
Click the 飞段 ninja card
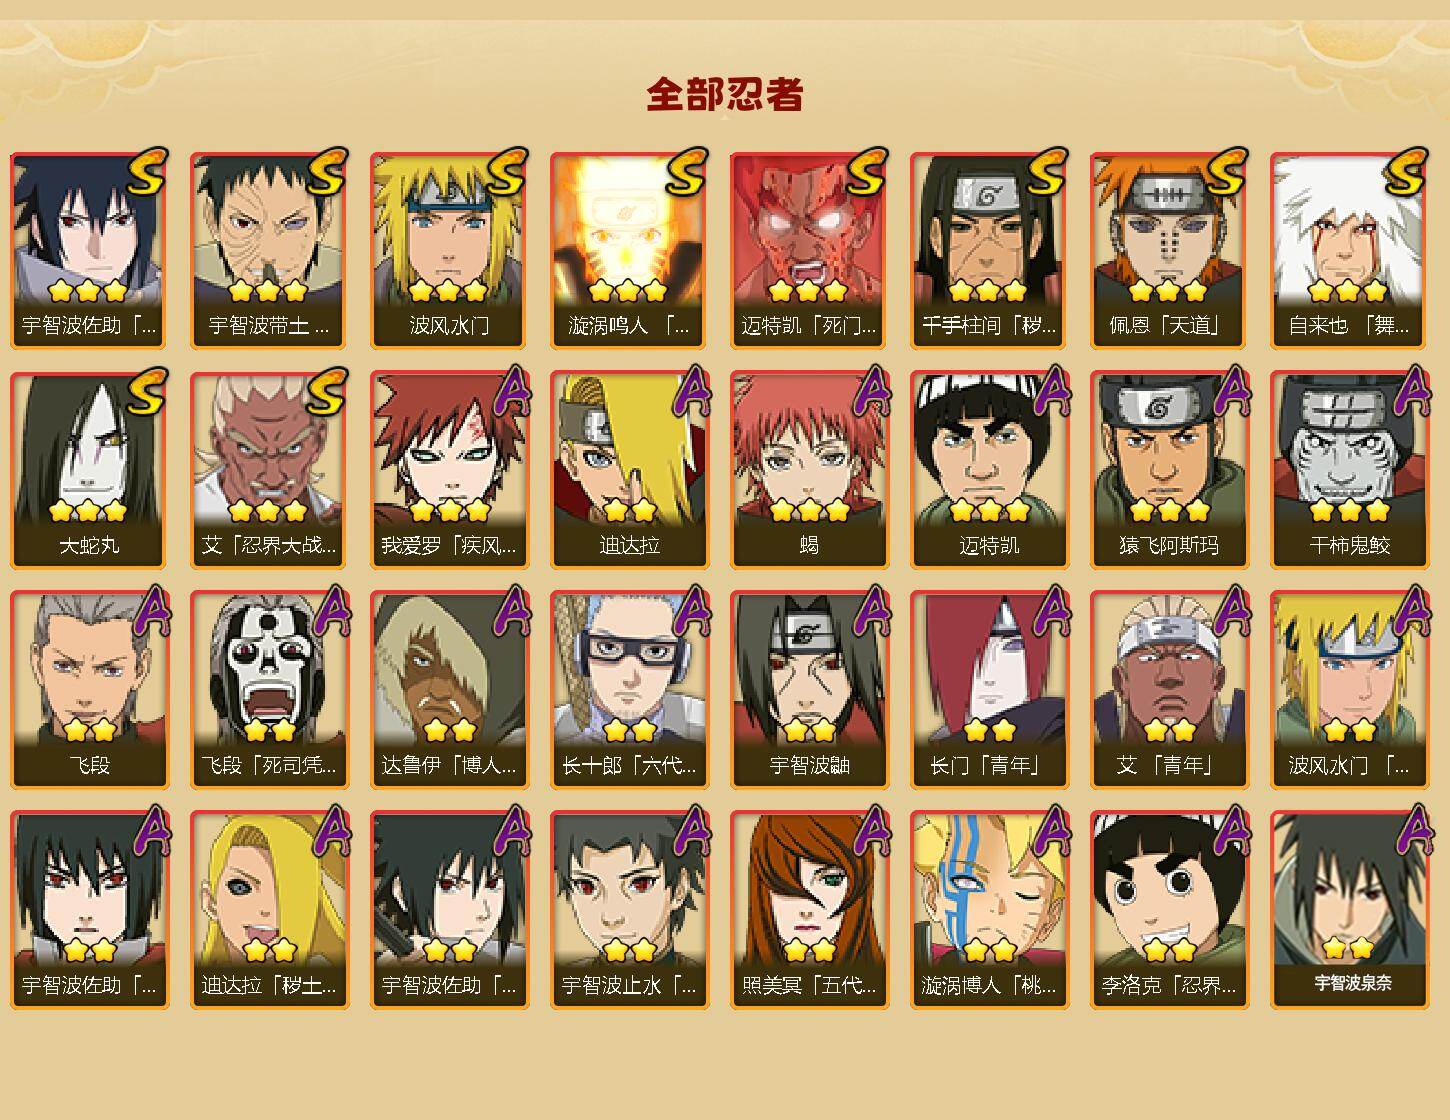(89, 690)
